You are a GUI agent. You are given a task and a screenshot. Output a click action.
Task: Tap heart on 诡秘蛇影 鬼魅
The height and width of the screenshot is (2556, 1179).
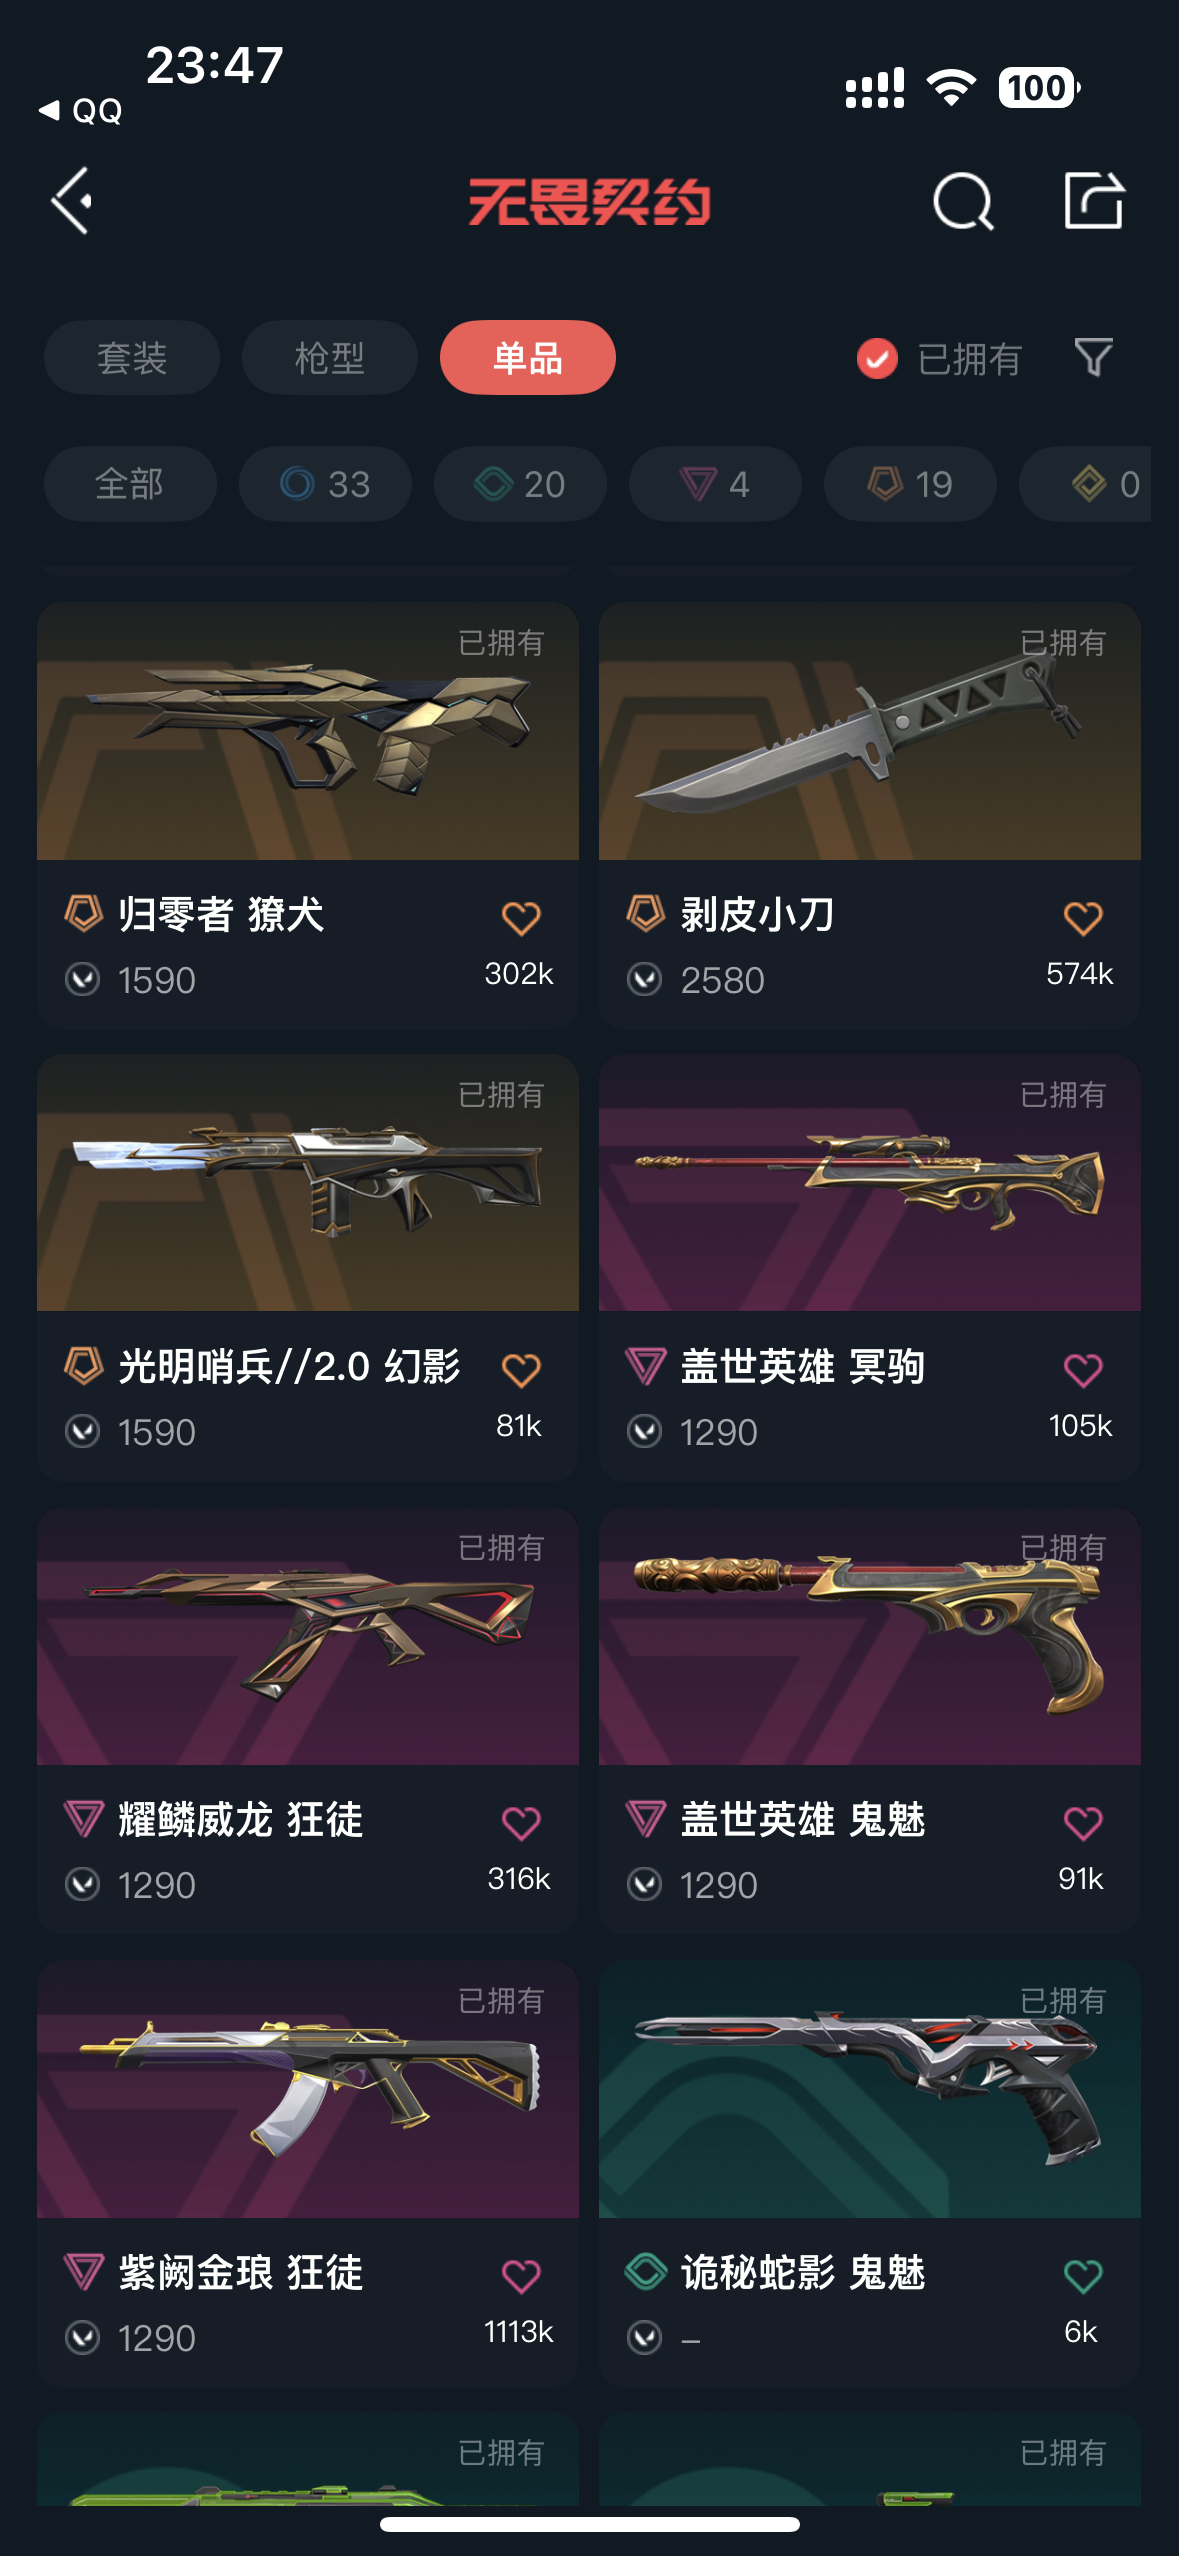[1083, 2276]
